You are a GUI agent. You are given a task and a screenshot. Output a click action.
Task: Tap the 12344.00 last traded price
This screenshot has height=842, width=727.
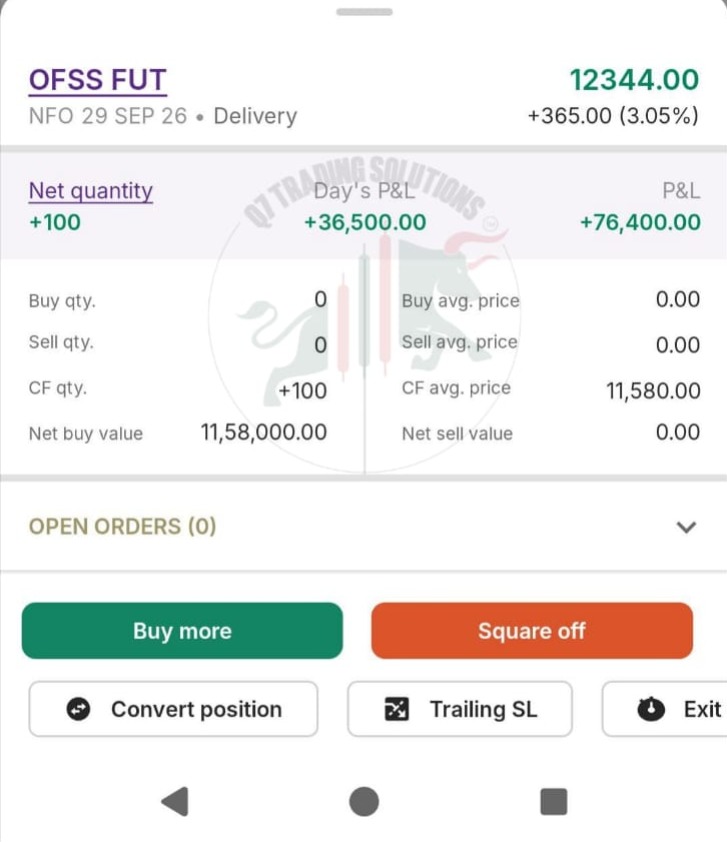[x=634, y=80]
